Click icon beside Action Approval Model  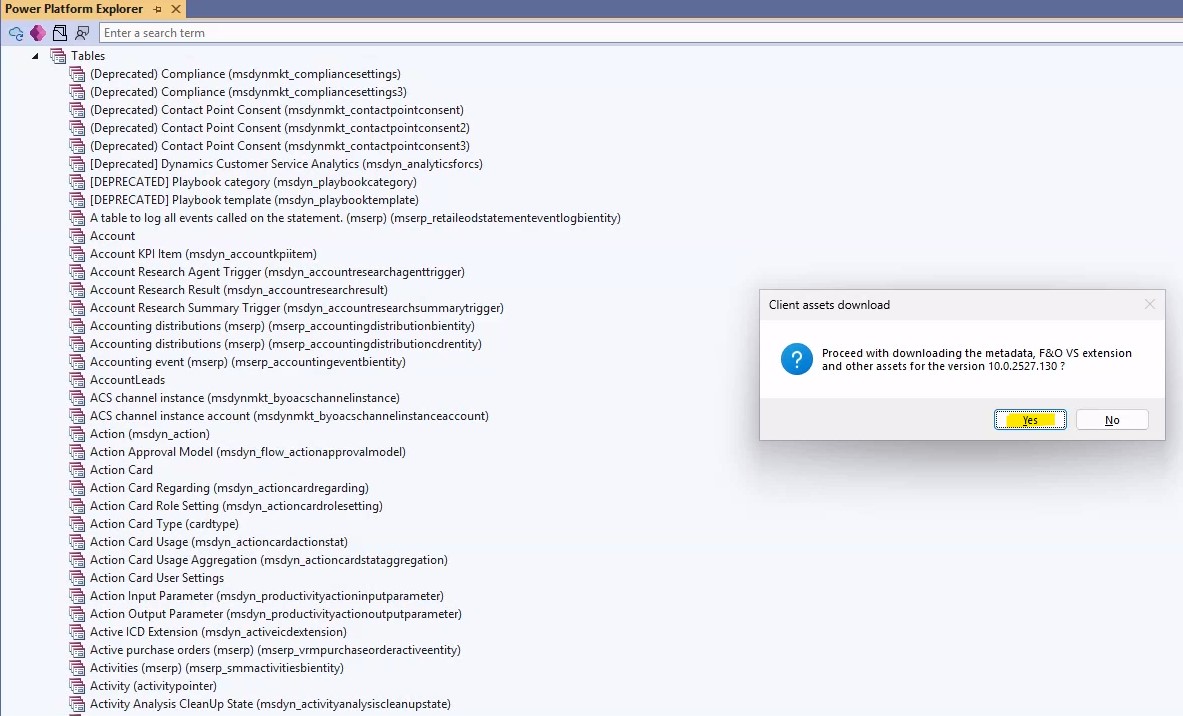[77, 452]
